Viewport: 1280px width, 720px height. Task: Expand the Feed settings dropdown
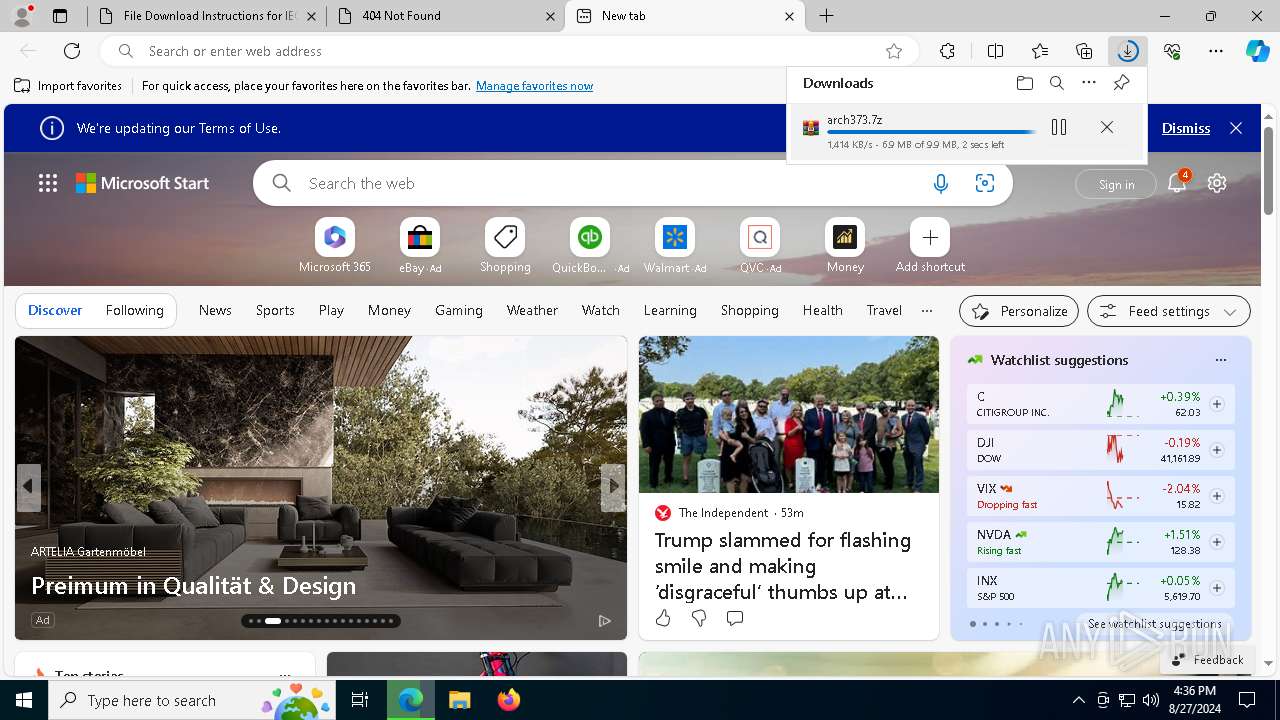pos(1169,311)
